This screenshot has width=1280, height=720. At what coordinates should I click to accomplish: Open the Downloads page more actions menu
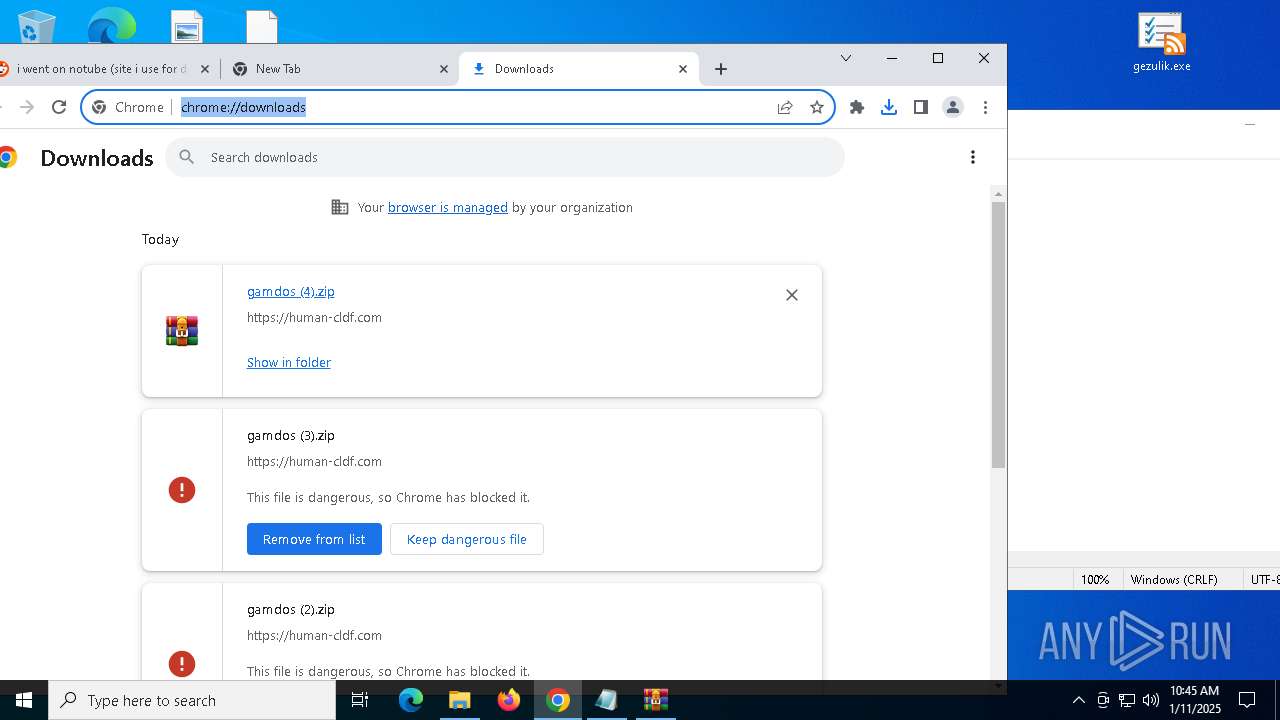(973, 157)
